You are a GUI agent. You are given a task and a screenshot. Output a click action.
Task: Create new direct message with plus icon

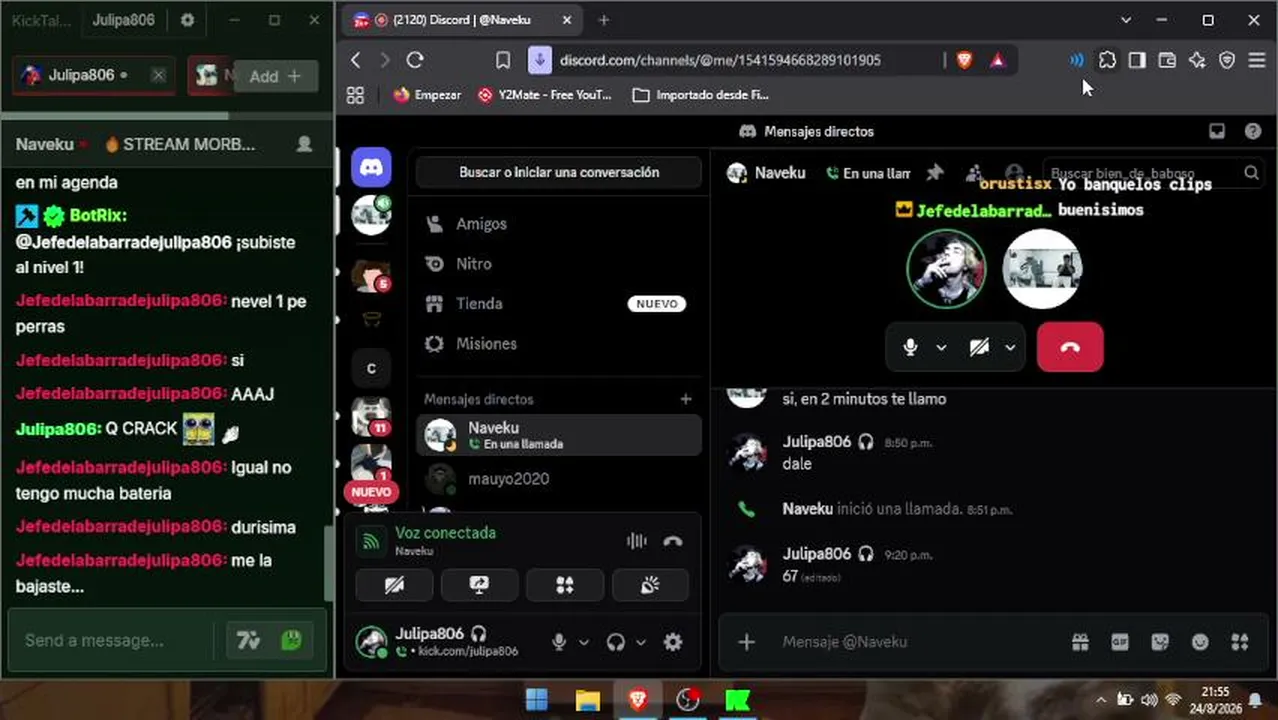[686, 399]
